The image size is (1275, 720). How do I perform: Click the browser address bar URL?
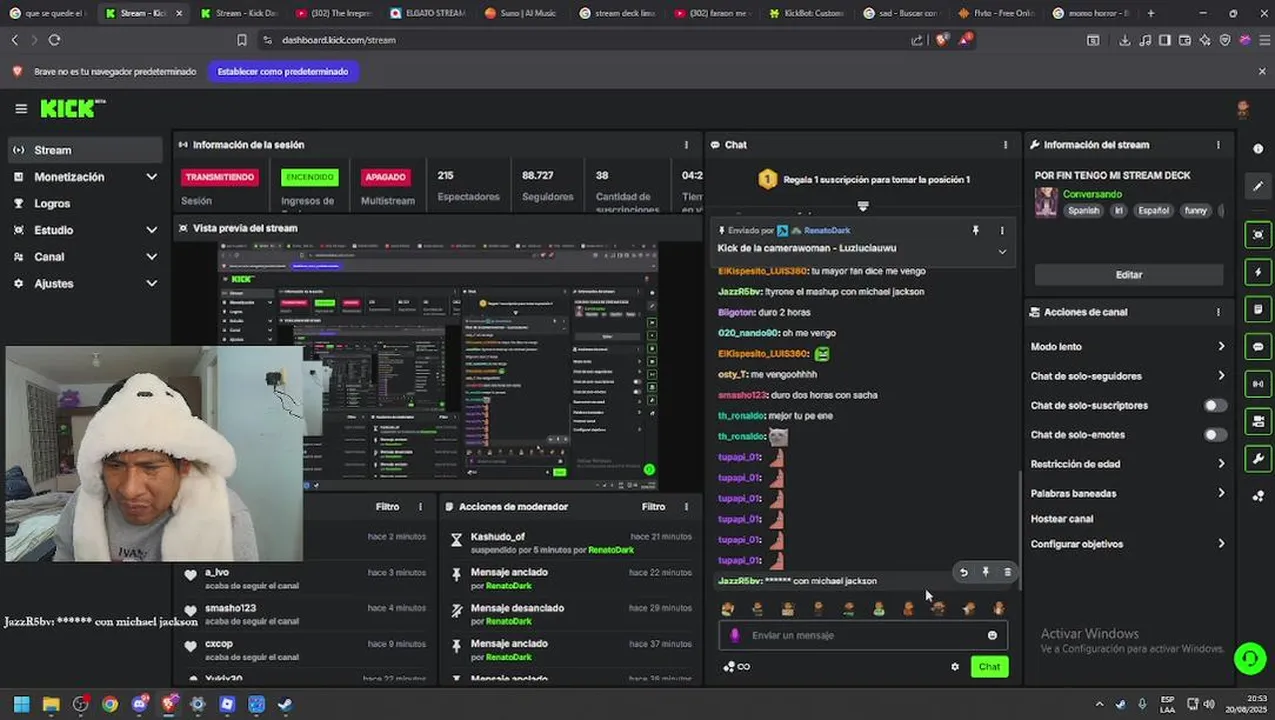coord(339,40)
